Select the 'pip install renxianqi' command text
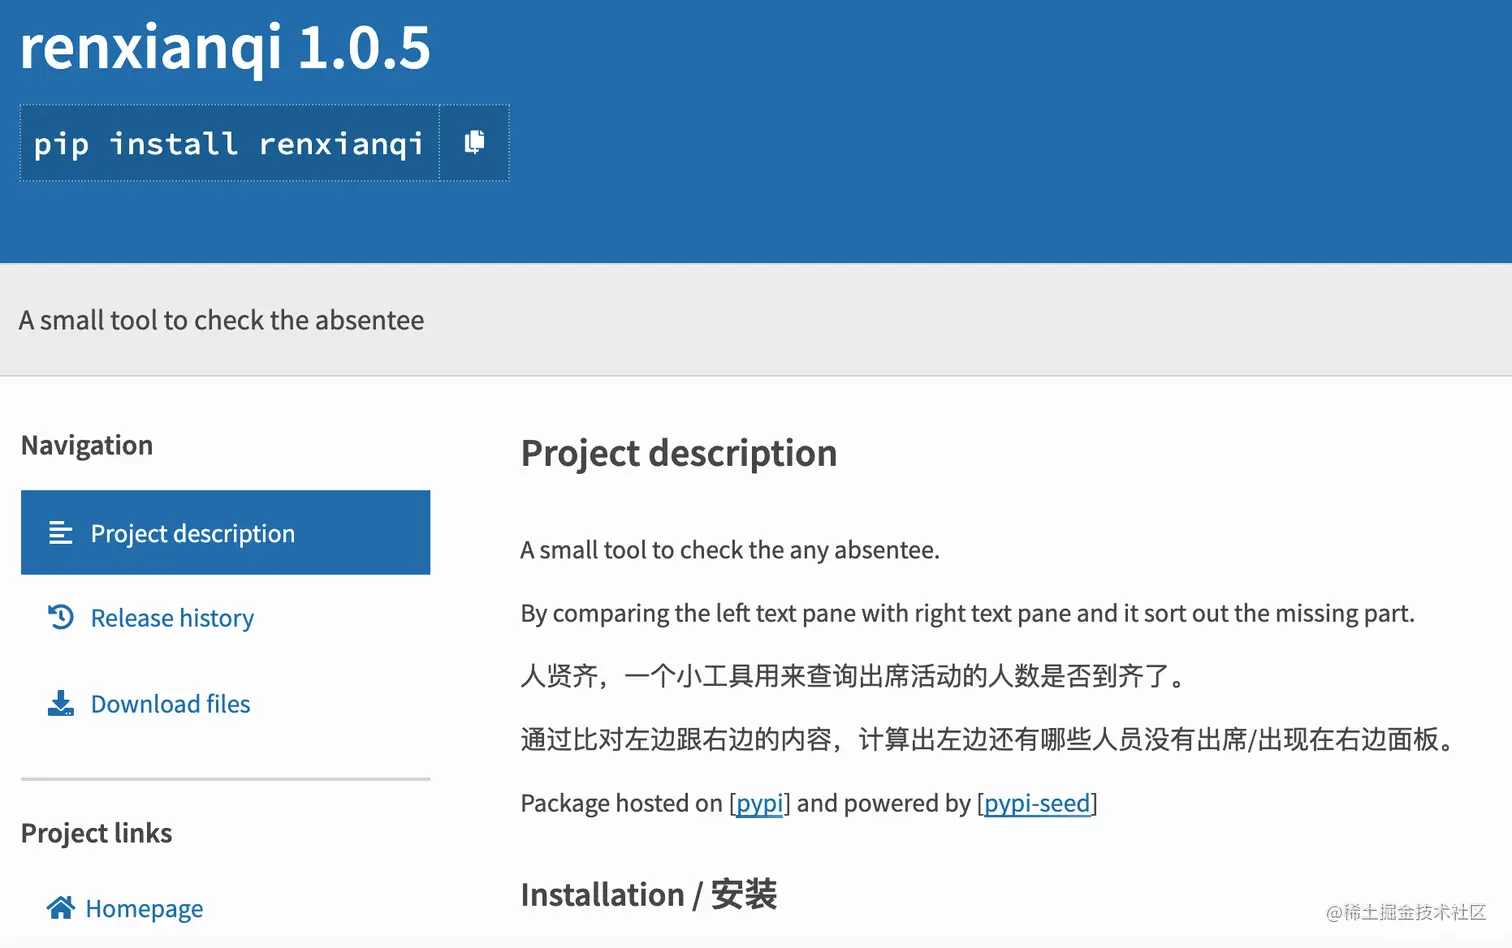The width and height of the screenshot is (1512, 948). (x=228, y=144)
